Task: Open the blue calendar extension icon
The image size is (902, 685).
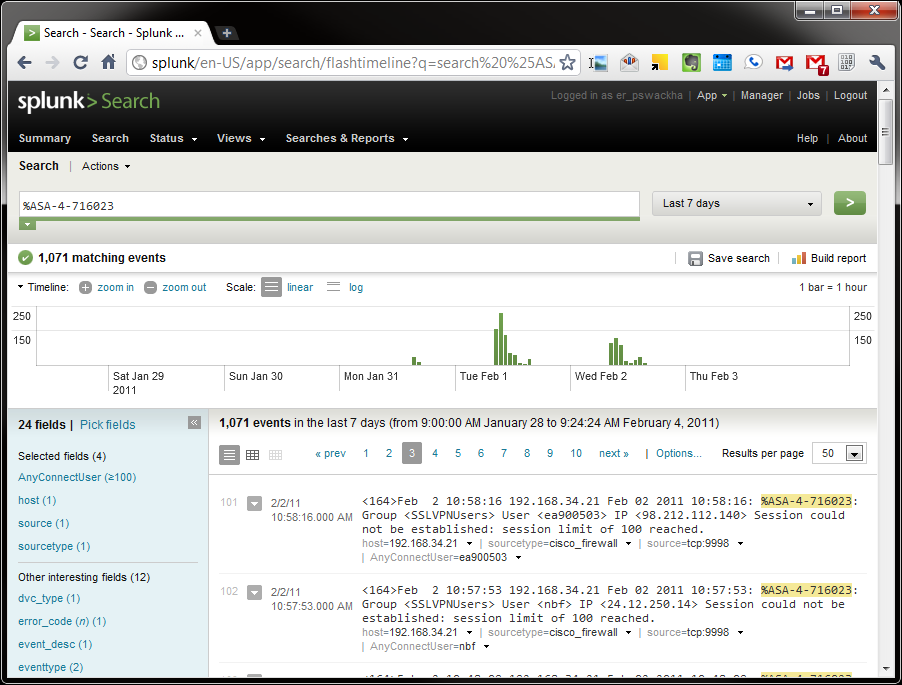Action: tap(722, 62)
